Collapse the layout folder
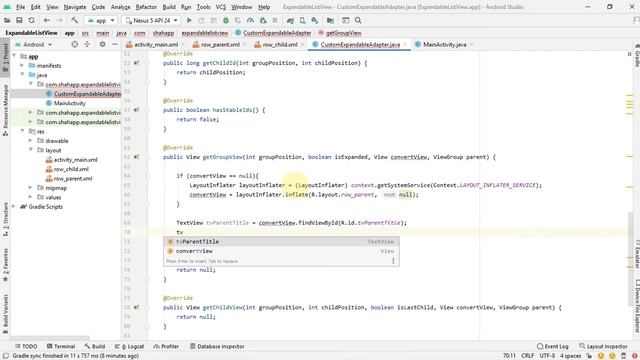Screen dimensions: 640x360 30,150
